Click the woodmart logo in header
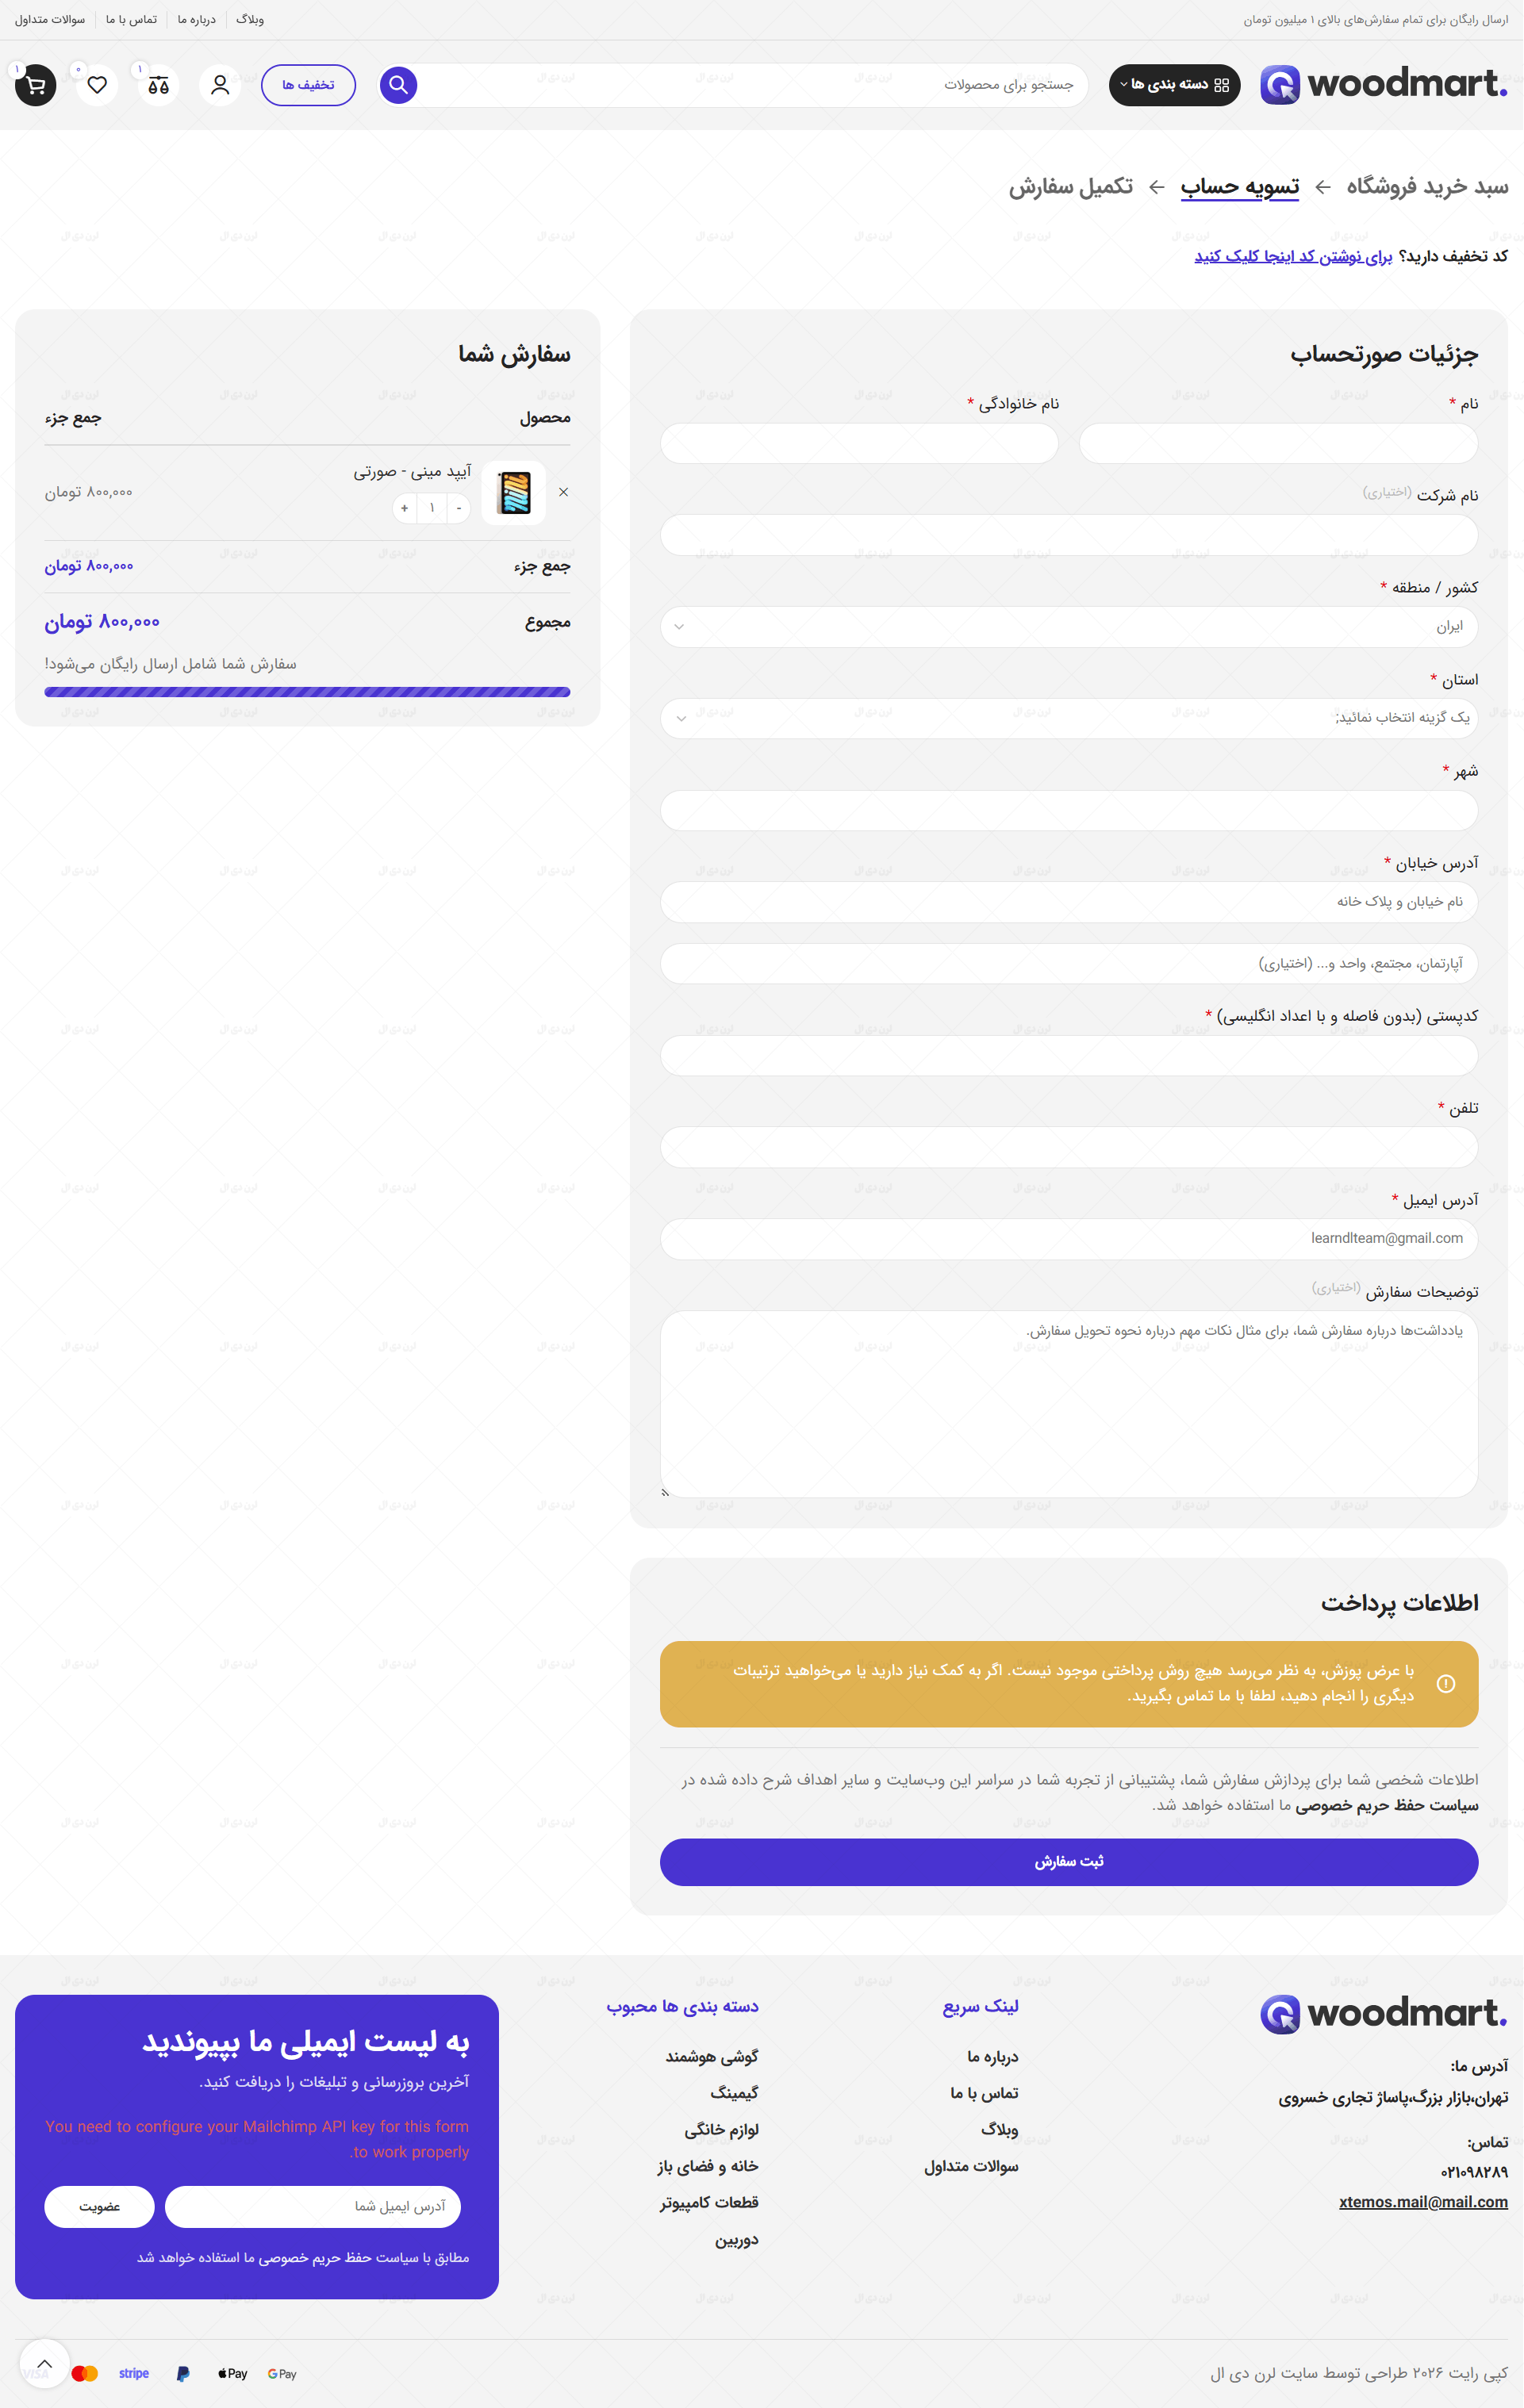 pyautogui.click(x=1384, y=85)
